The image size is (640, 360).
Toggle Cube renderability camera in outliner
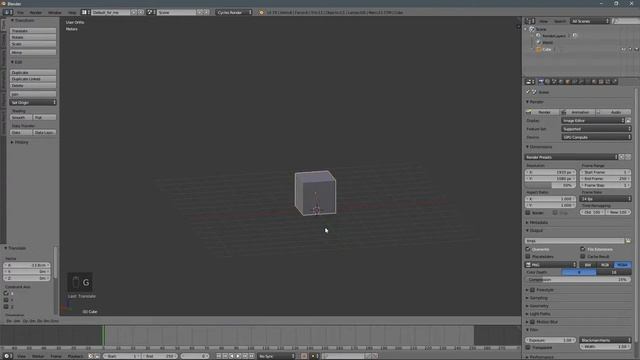coord(636,49)
